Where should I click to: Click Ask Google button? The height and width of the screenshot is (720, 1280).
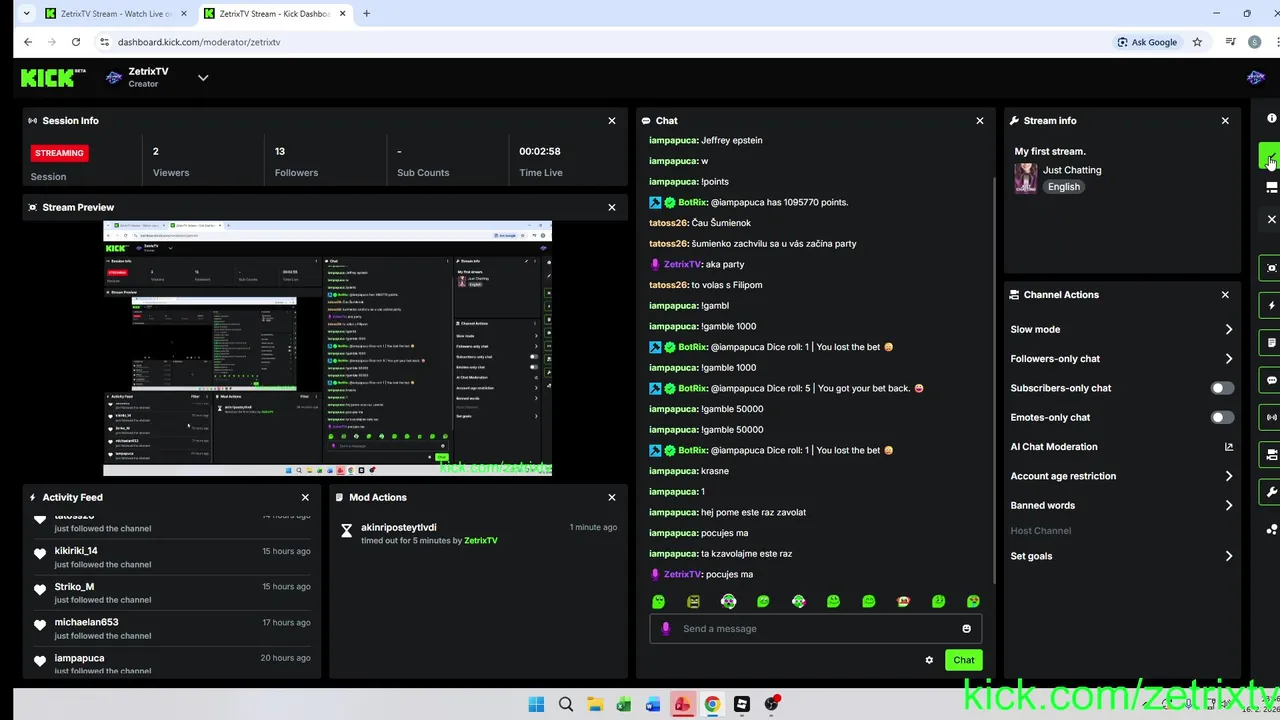tap(1147, 42)
